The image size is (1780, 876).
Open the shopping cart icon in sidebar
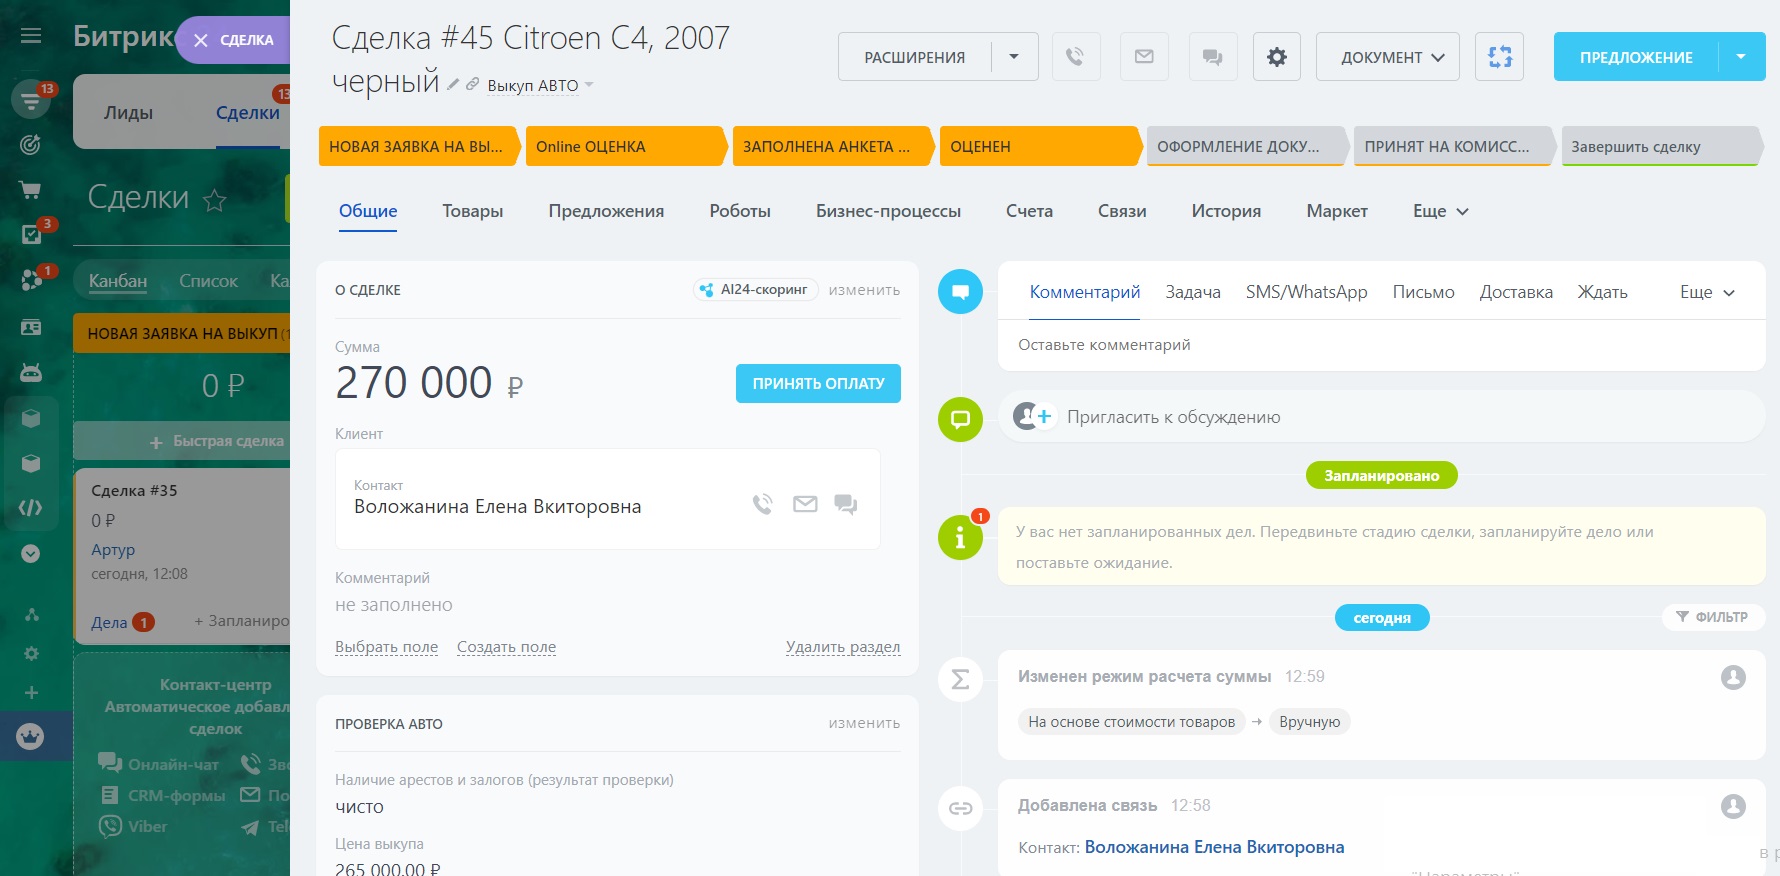tap(31, 190)
